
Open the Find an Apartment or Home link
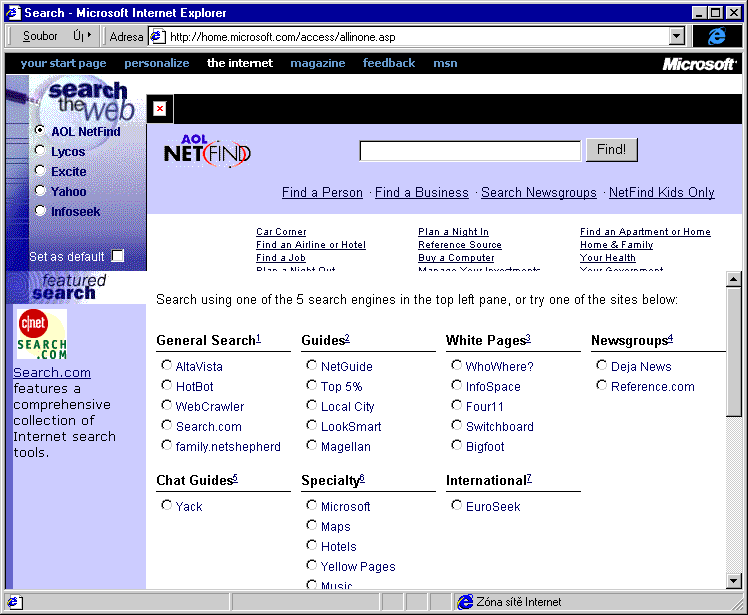[645, 231]
